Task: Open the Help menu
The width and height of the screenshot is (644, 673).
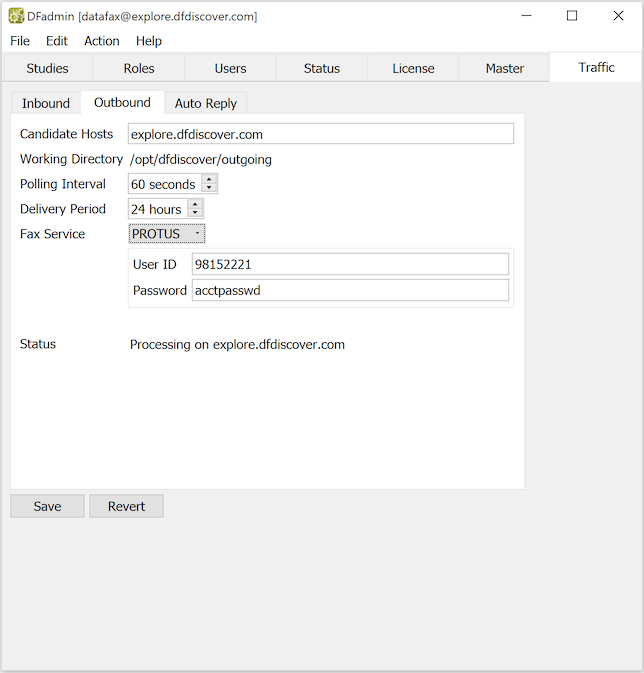Action: 149,41
